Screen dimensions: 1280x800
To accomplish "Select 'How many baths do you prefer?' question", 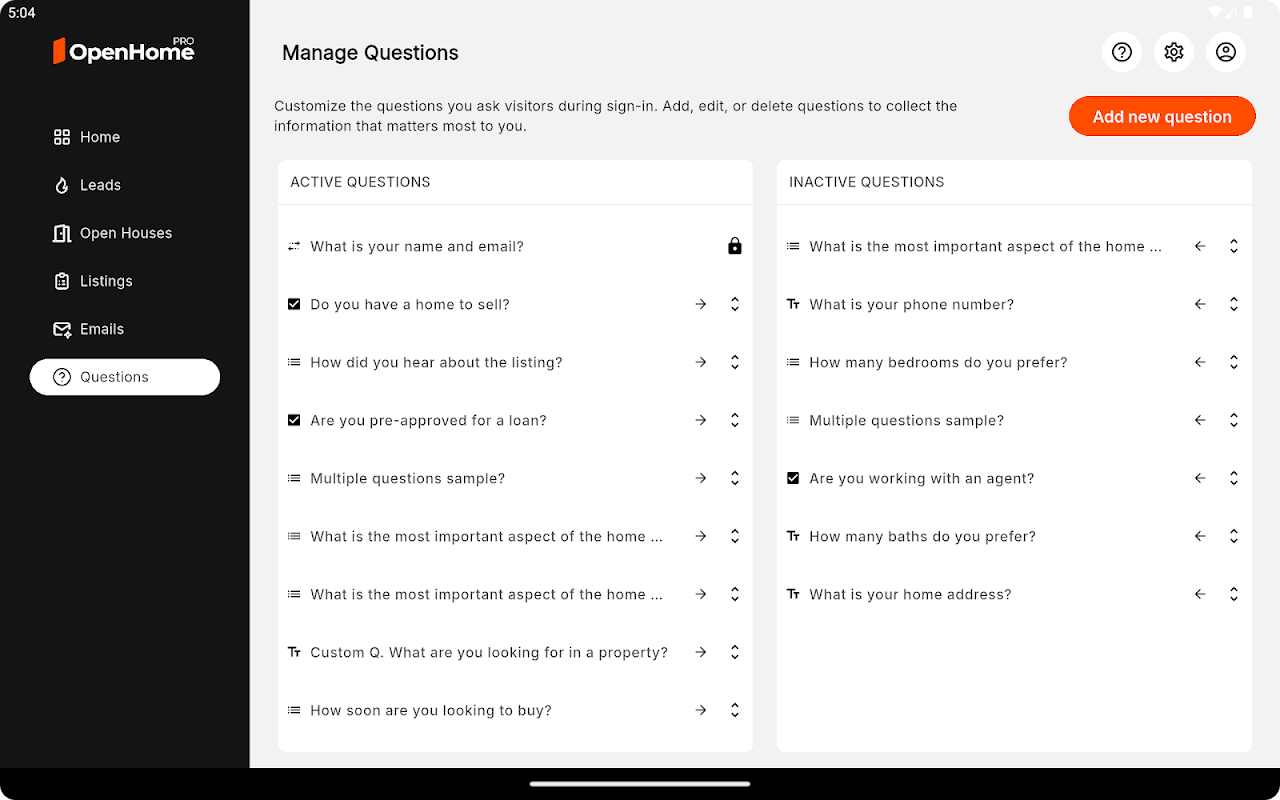I will (x=922, y=536).
